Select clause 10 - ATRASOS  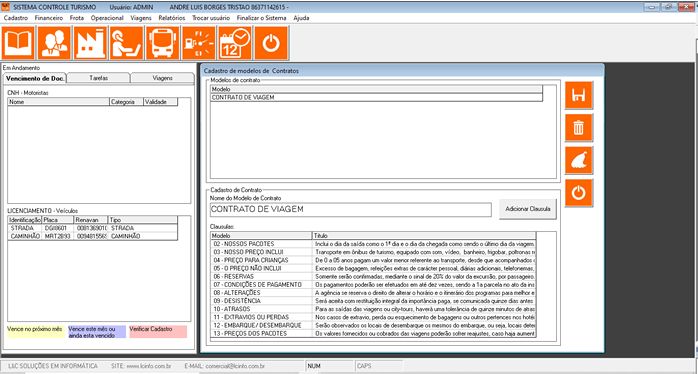coord(373,309)
